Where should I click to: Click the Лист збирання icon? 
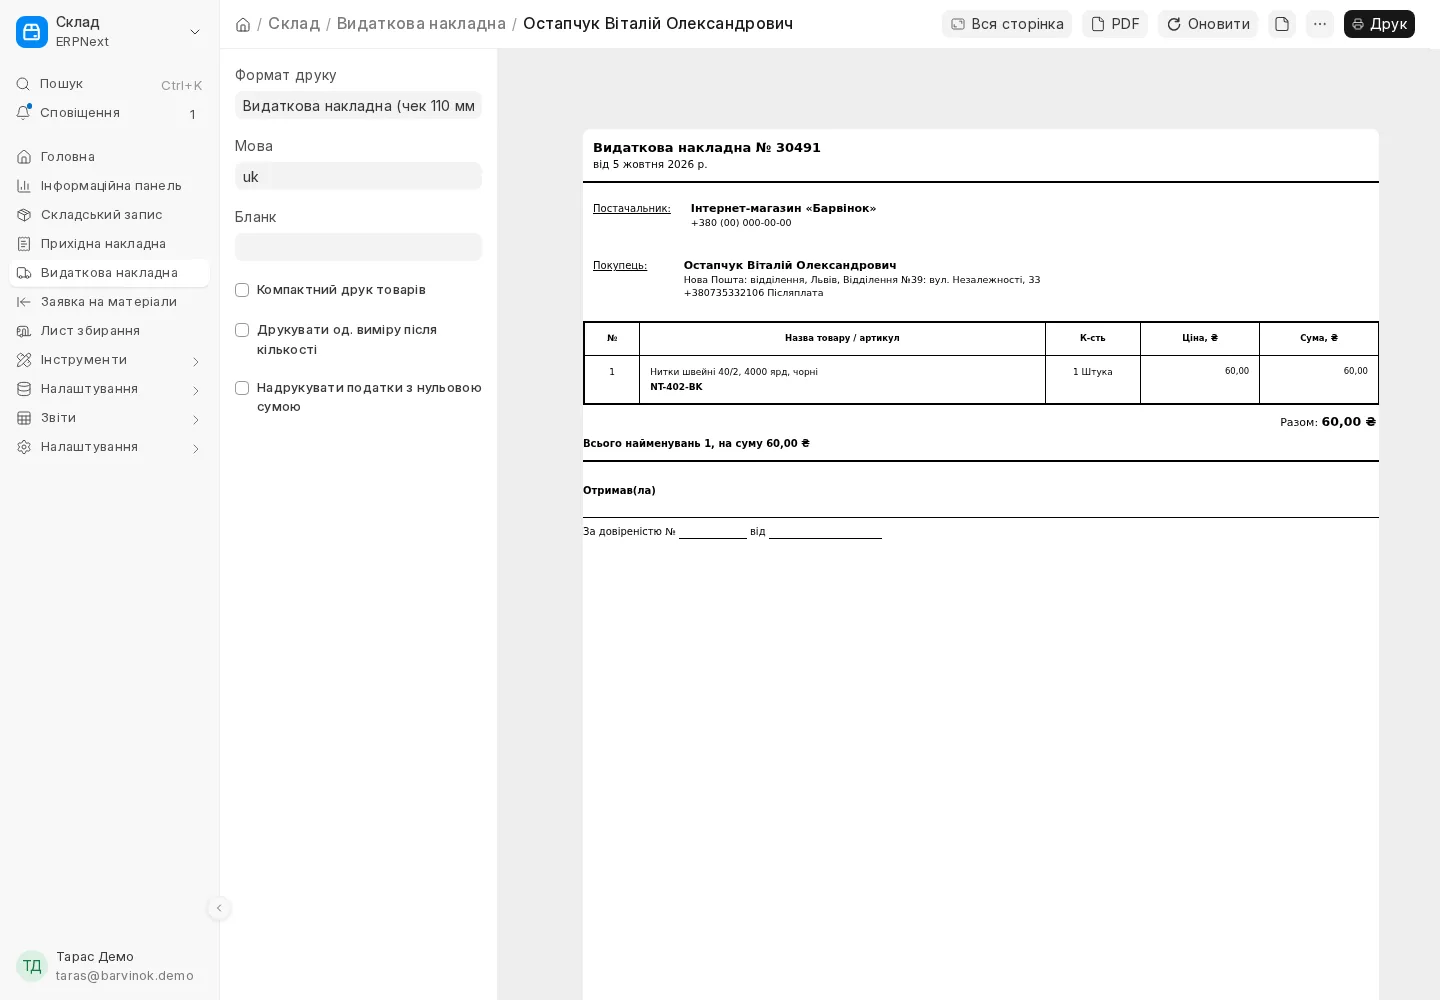coord(24,331)
